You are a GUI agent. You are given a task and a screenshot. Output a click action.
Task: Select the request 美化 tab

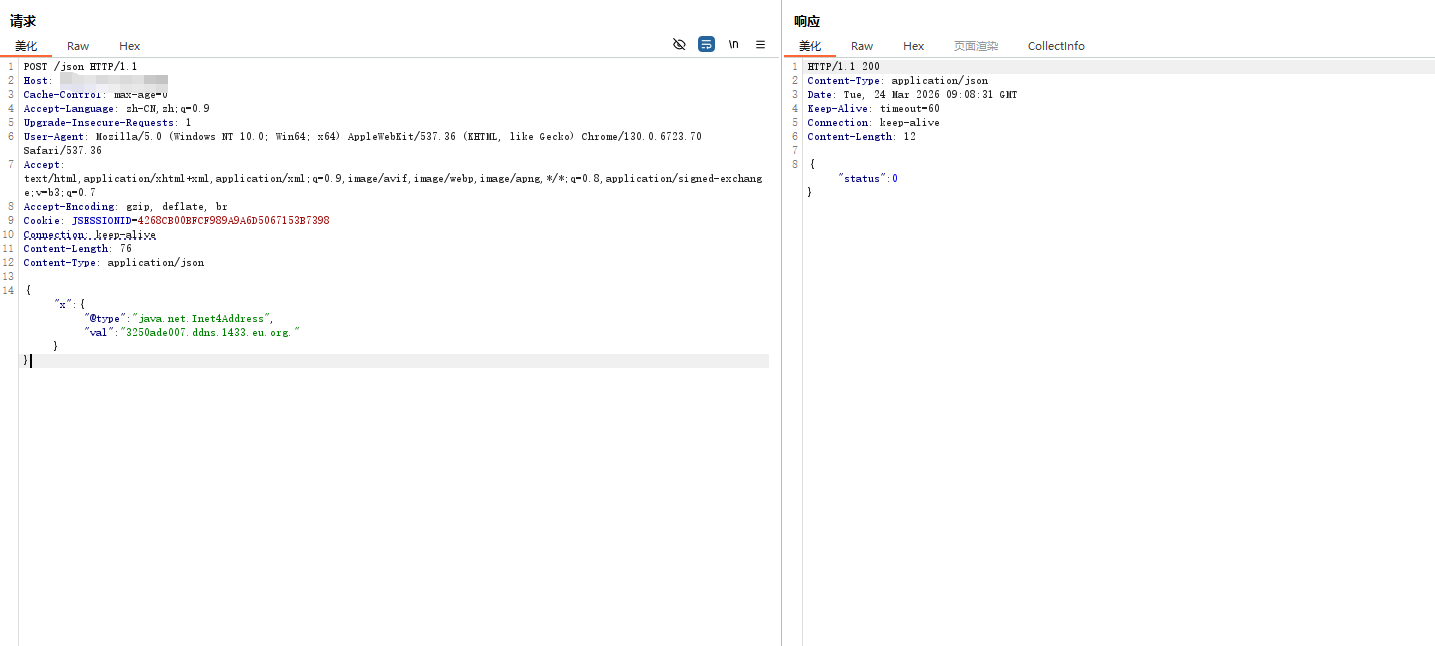click(26, 46)
